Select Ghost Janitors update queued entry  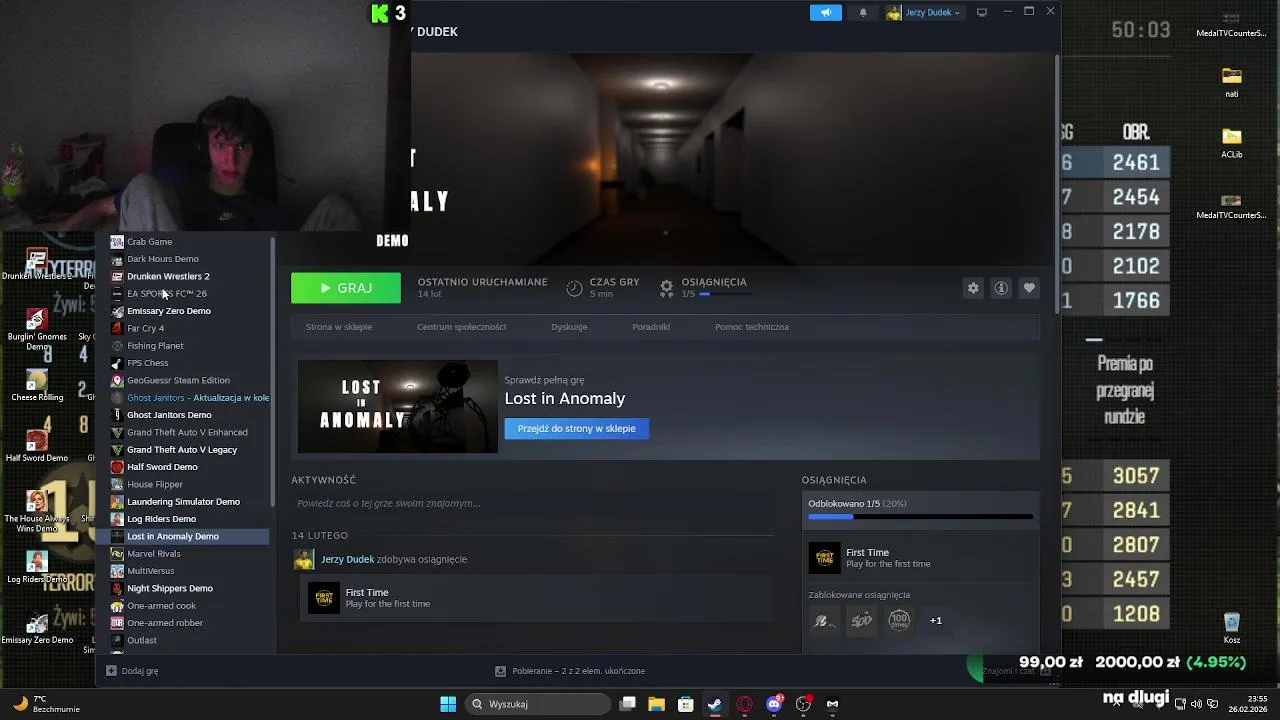point(190,397)
